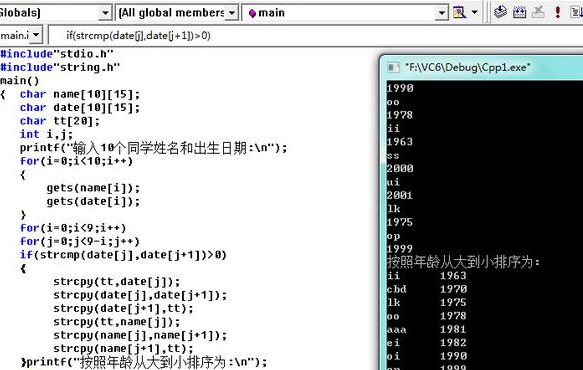
Task: Click console output row oo 1978
Action: (426, 316)
